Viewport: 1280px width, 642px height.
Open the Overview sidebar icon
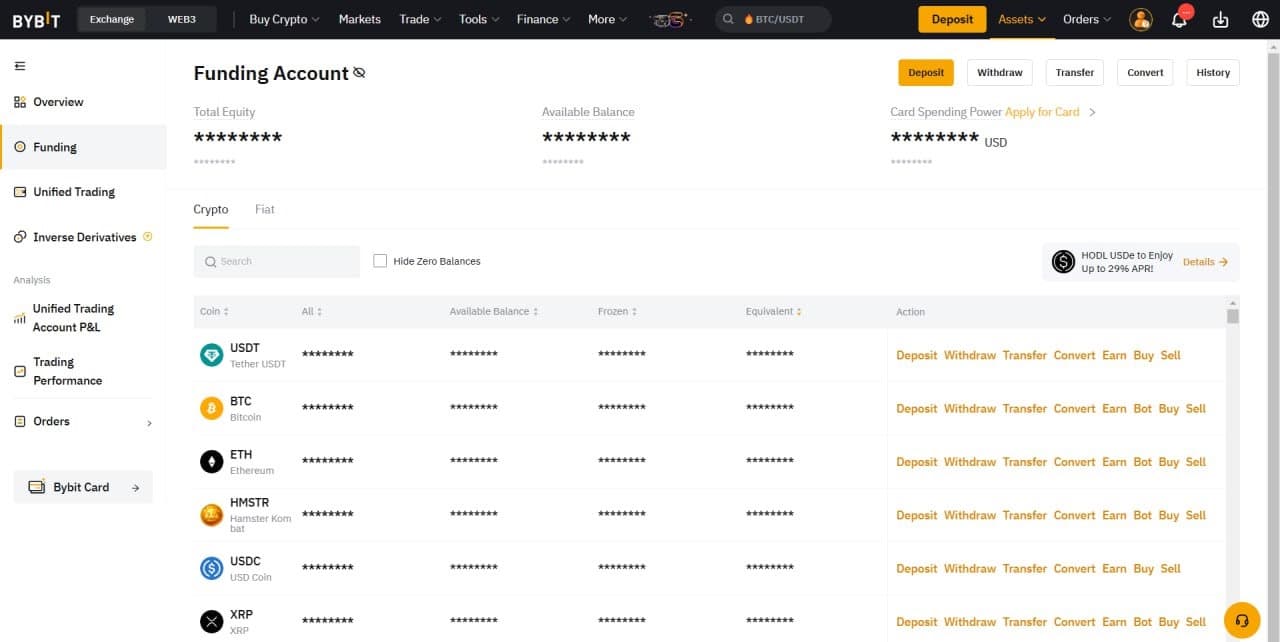click(x=19, y=101)
